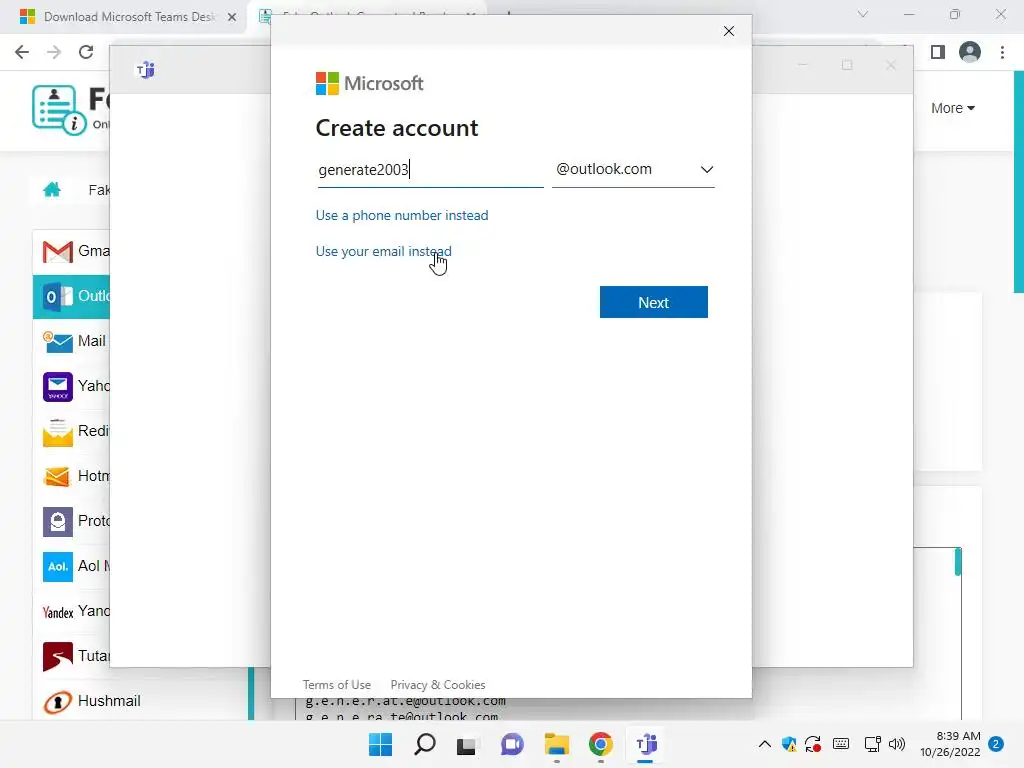Expand the More menu on the webpage
This screenshot has height=768, width=1024.
pyautogui.click(x=953, y=108)
